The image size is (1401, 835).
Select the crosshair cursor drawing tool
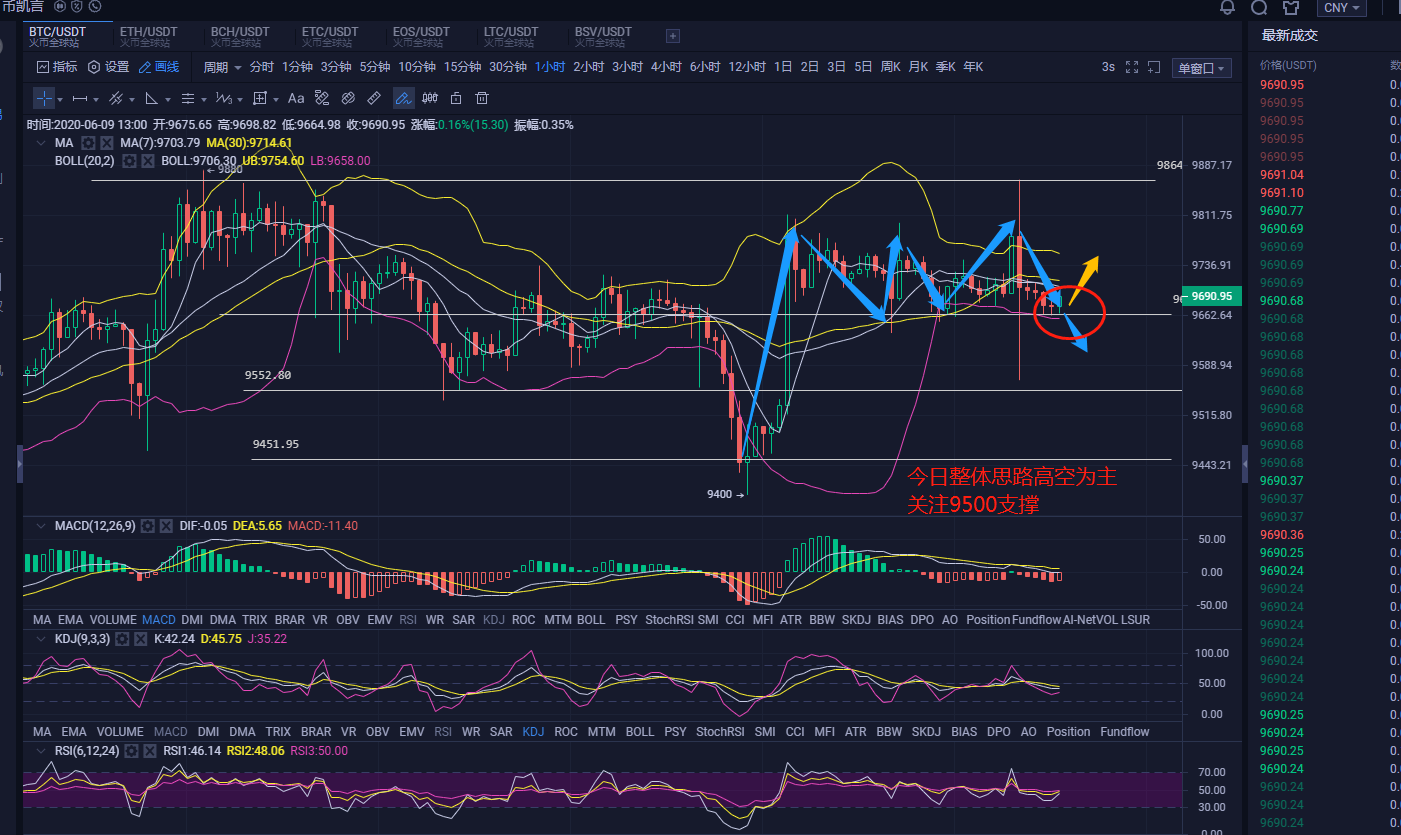click(45, 98)
